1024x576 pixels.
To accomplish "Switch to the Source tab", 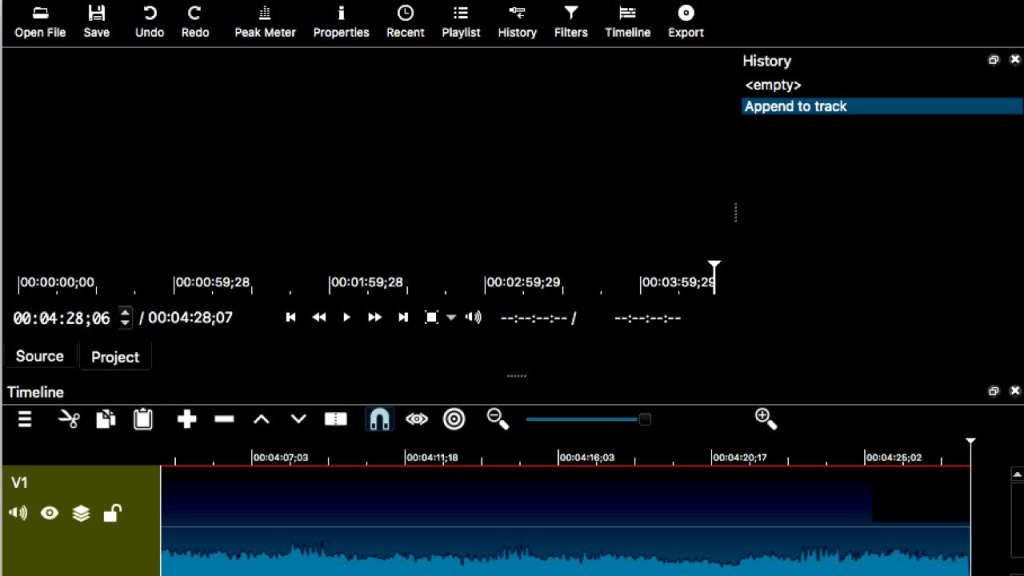I will [40, 356].
